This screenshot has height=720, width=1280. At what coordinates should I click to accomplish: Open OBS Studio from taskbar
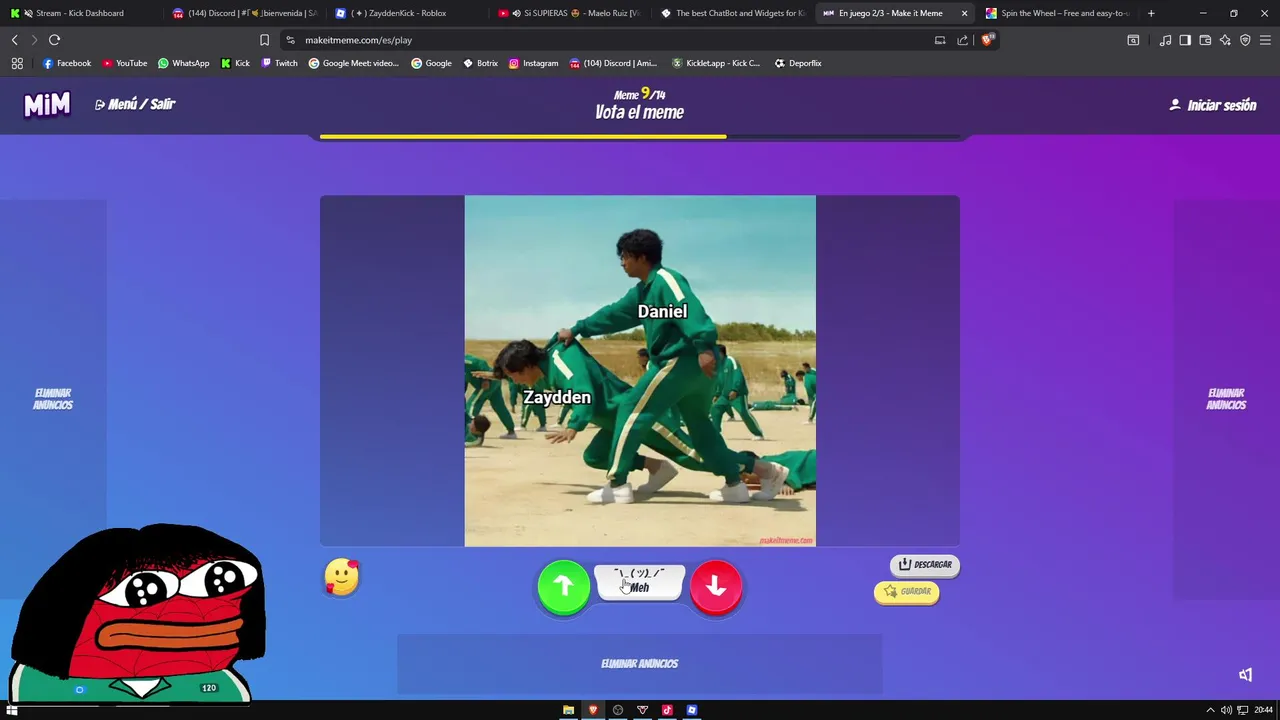click(x=618, y=710)
